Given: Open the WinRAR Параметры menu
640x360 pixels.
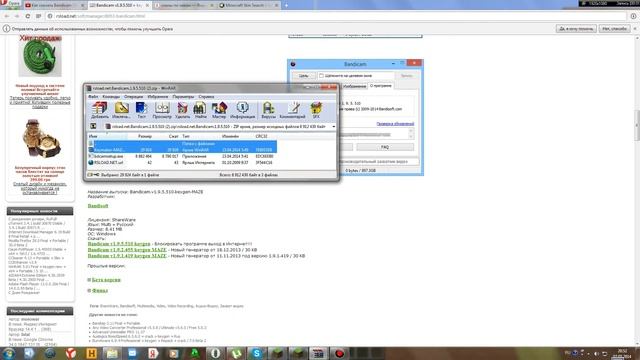Looking at the screenshot, I should [183, 97].
